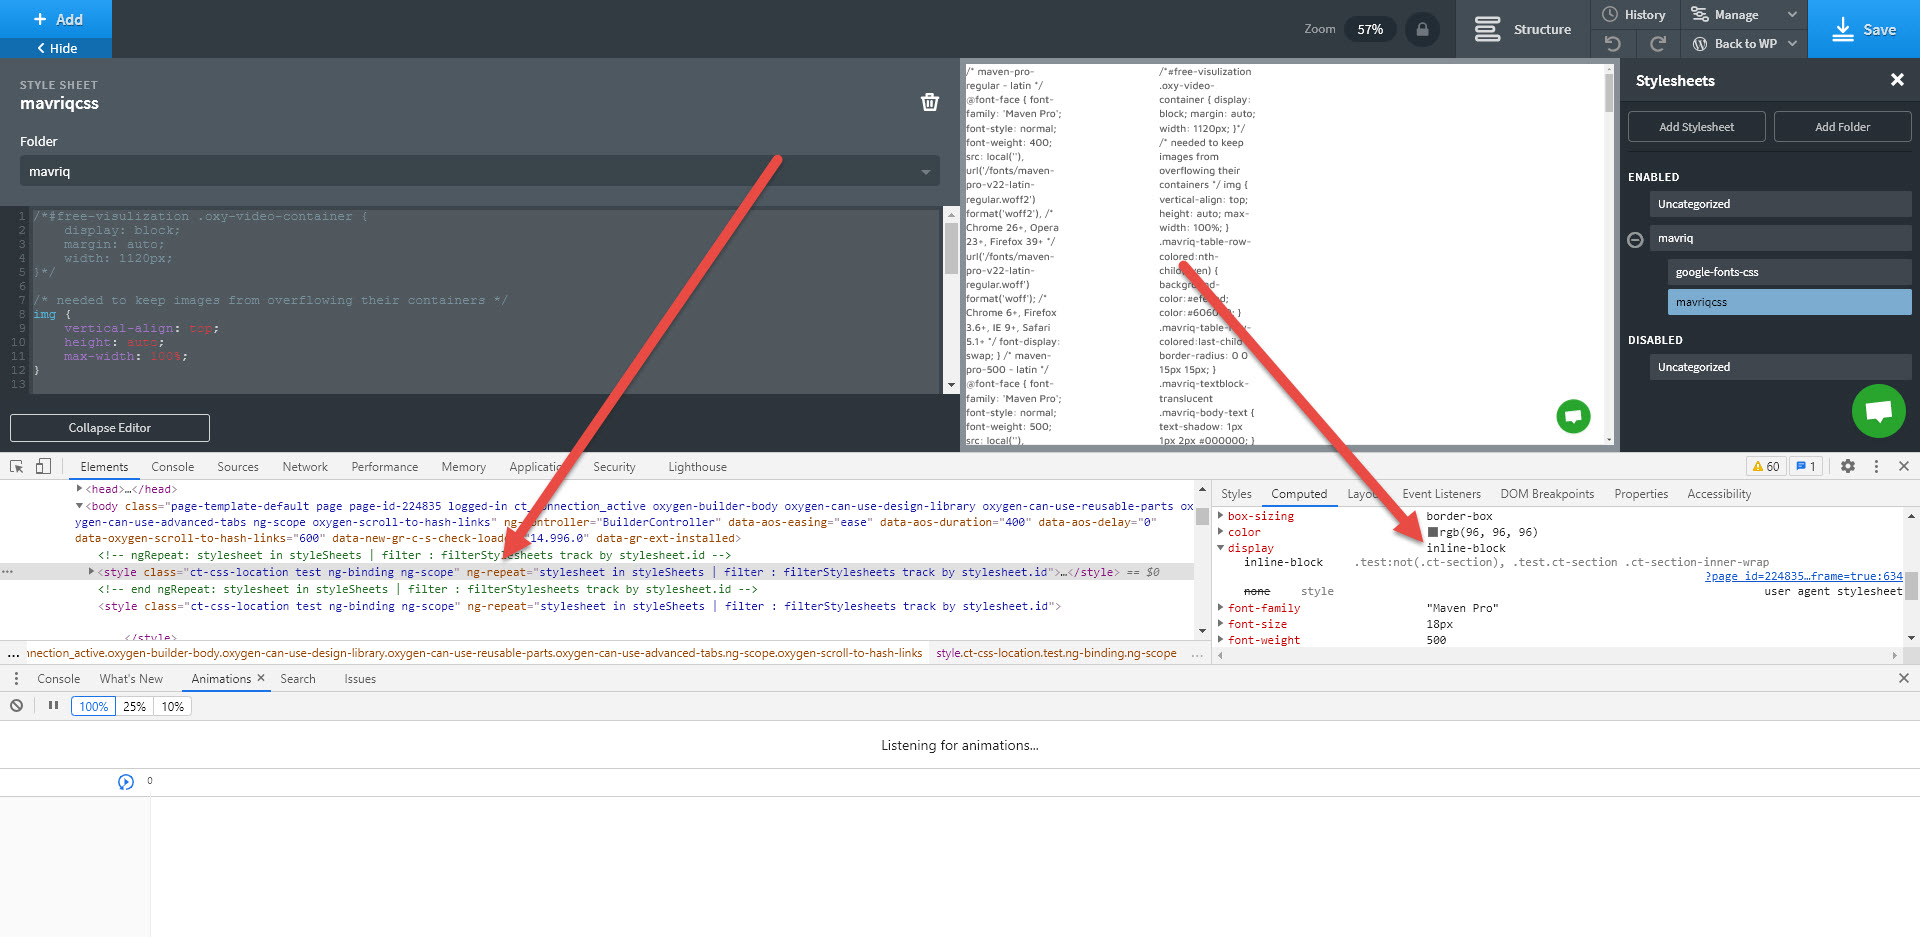Click the Undo arrow icon
This screenshot has width=1920, height=937.
click(x=1613, y=43)
